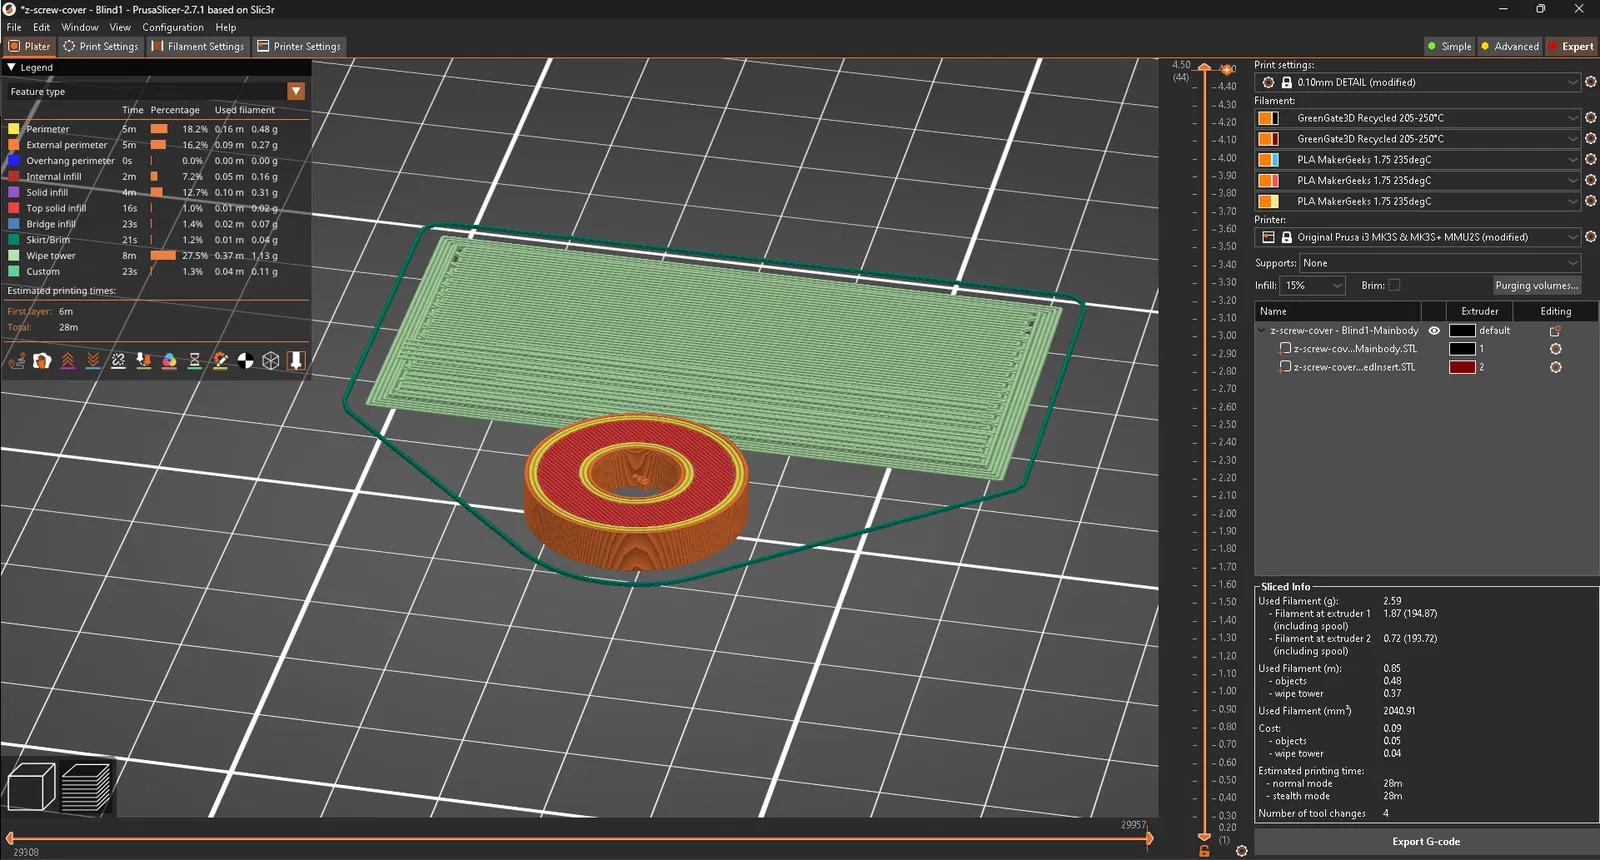Open settings gear for second GreenGate3D filament
The image size is (1600, 860).
(x=1591, y=139)
